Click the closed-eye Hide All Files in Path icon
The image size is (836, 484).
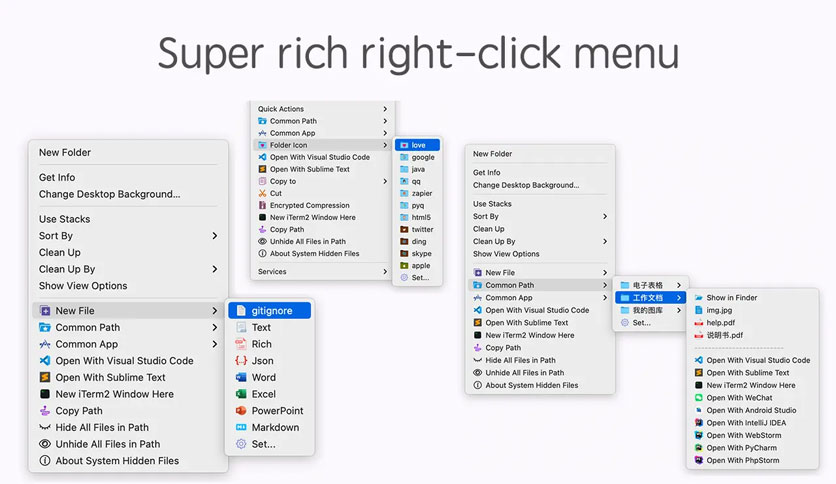tap(45, 427)
